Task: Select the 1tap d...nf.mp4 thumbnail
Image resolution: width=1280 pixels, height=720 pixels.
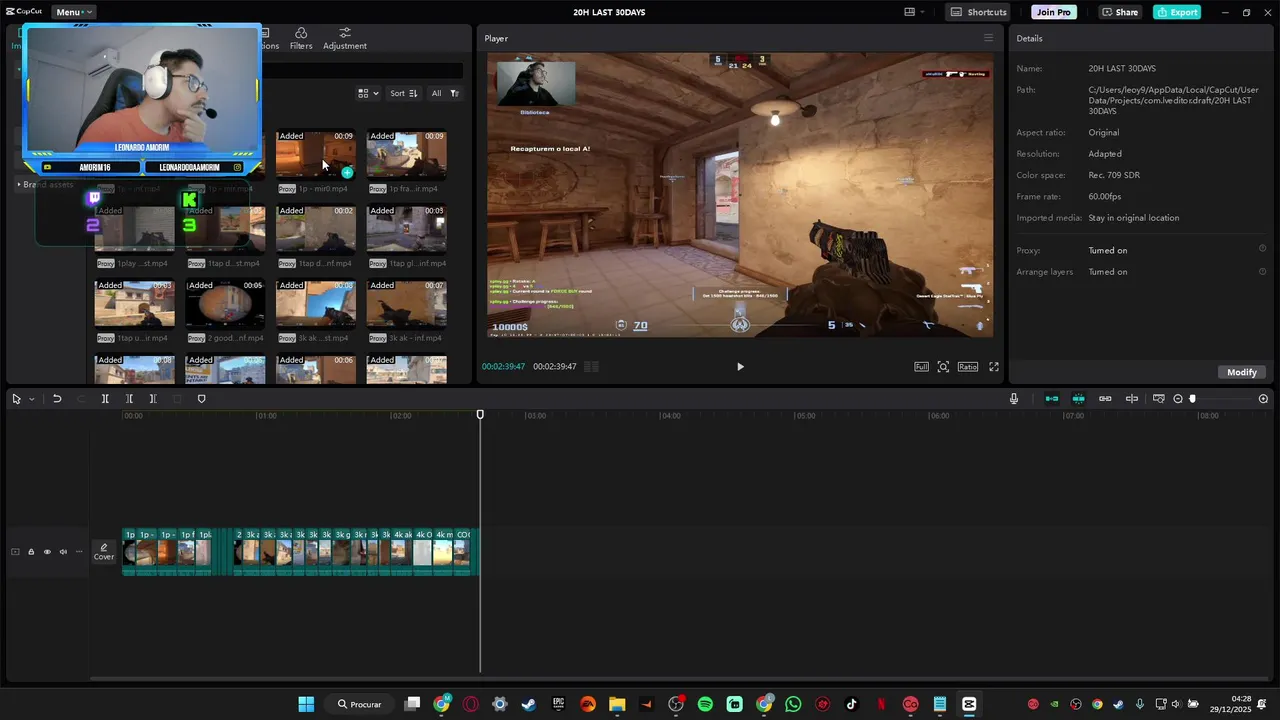Action: pyautogui.click(x=316, y=229)
